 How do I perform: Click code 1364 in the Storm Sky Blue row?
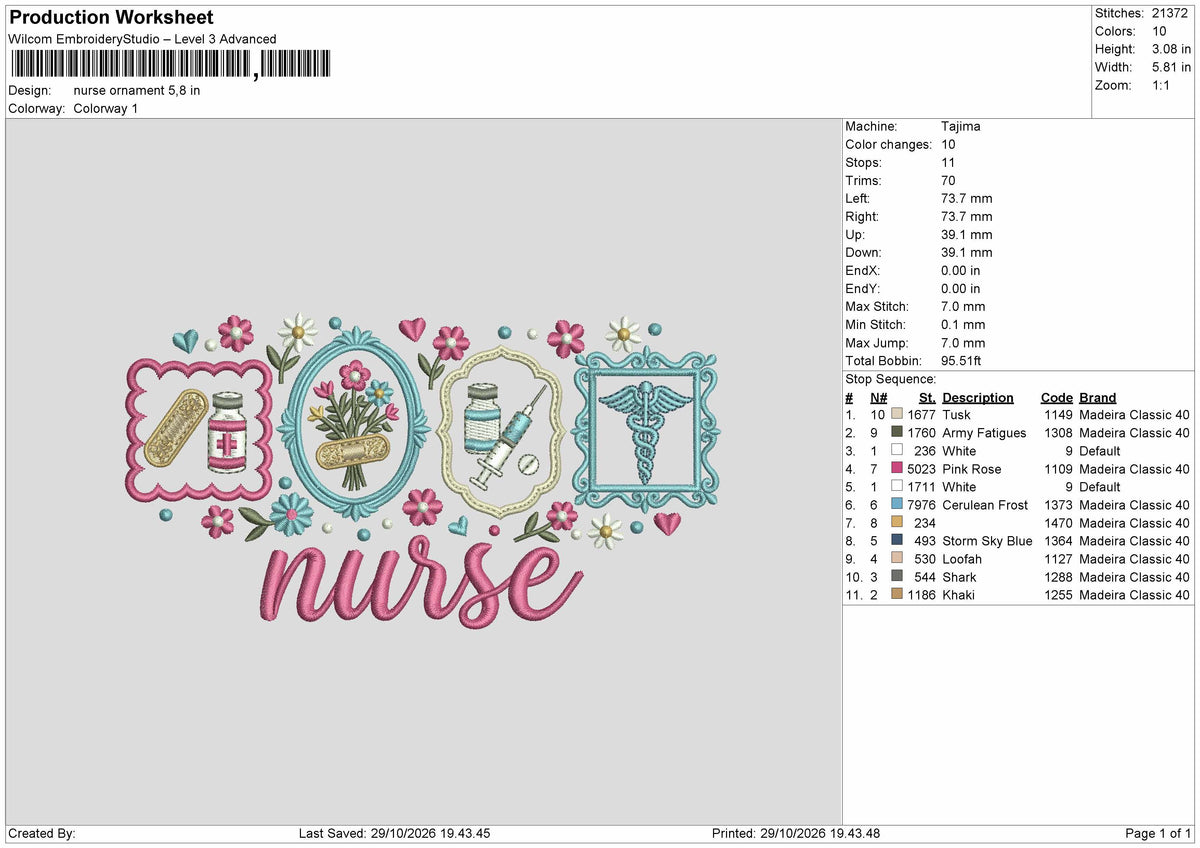pos(1059,541)
